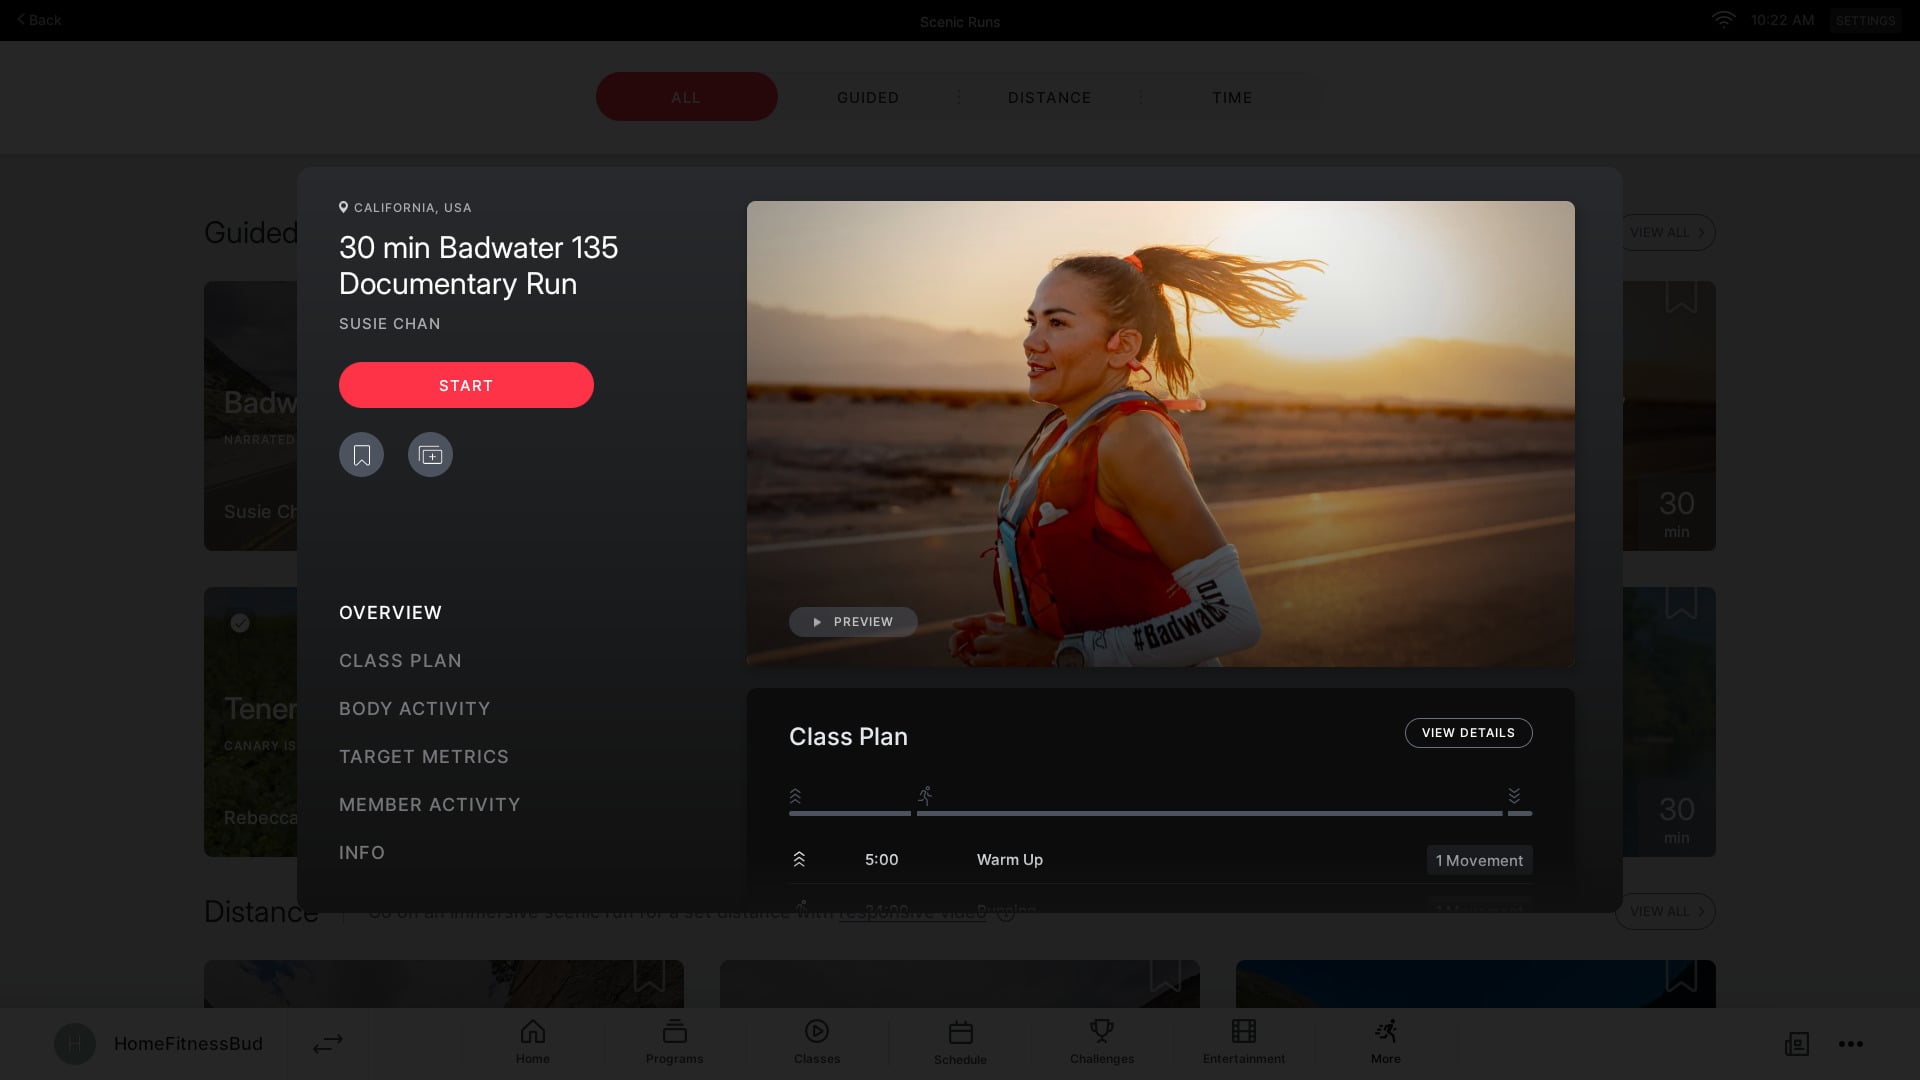This screenshot has width=1920, height=1080.
Task: Check the Wi-Fi status icon
Action: (x=1723, y=19)
